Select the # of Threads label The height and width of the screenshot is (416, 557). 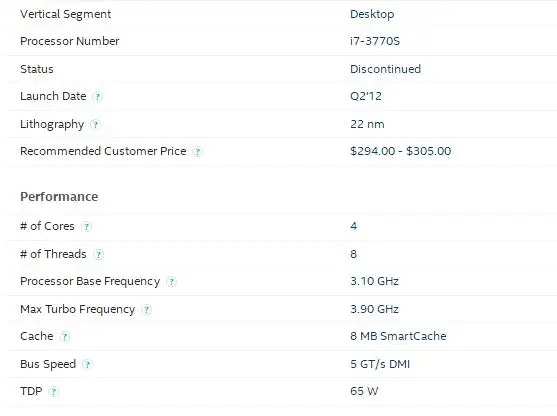[x=53, y=254]
